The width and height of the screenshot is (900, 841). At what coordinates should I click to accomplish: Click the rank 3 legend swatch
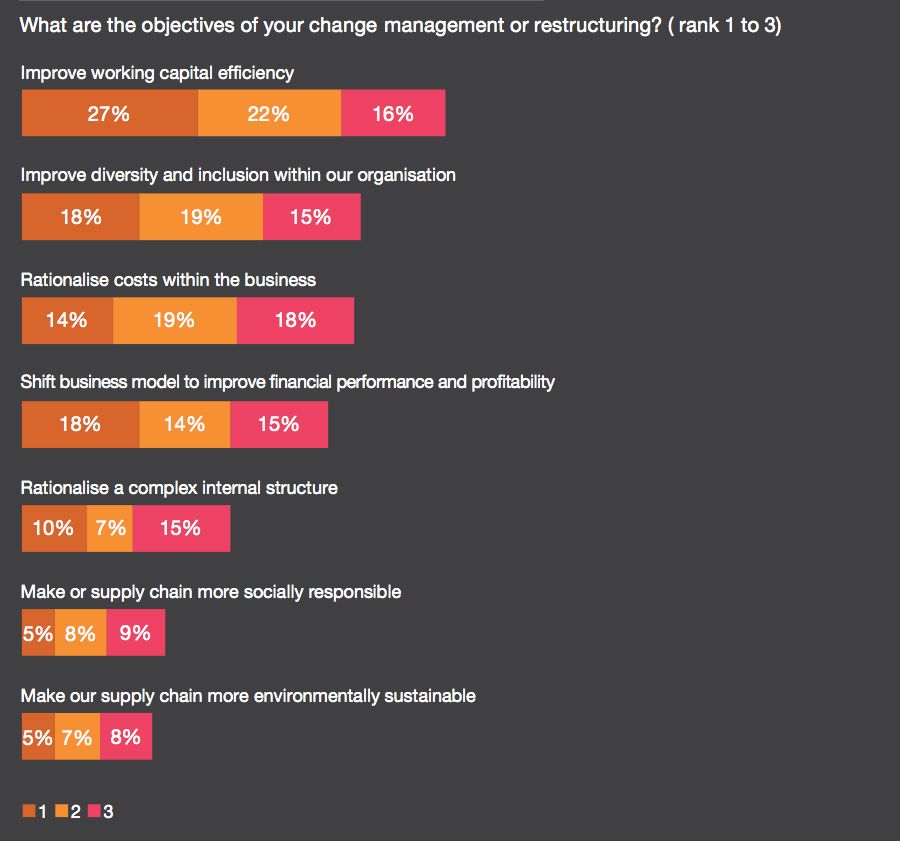point(94,811)
